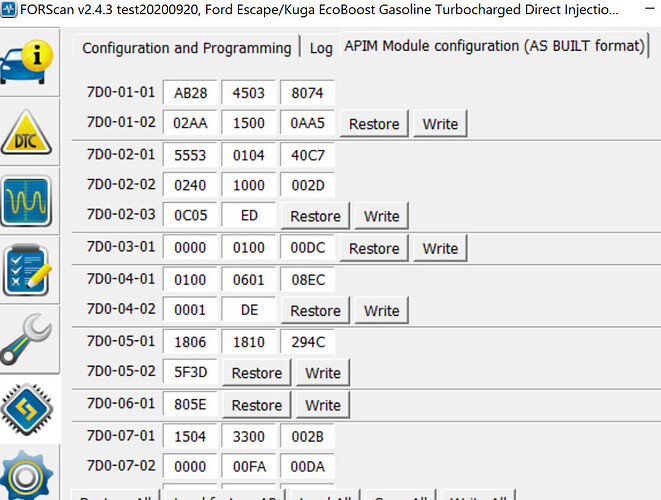The width and height of the screenshot is (661, 500).
Task: Write the 7D0-01-02 block
Action: (x=440, y=124)
